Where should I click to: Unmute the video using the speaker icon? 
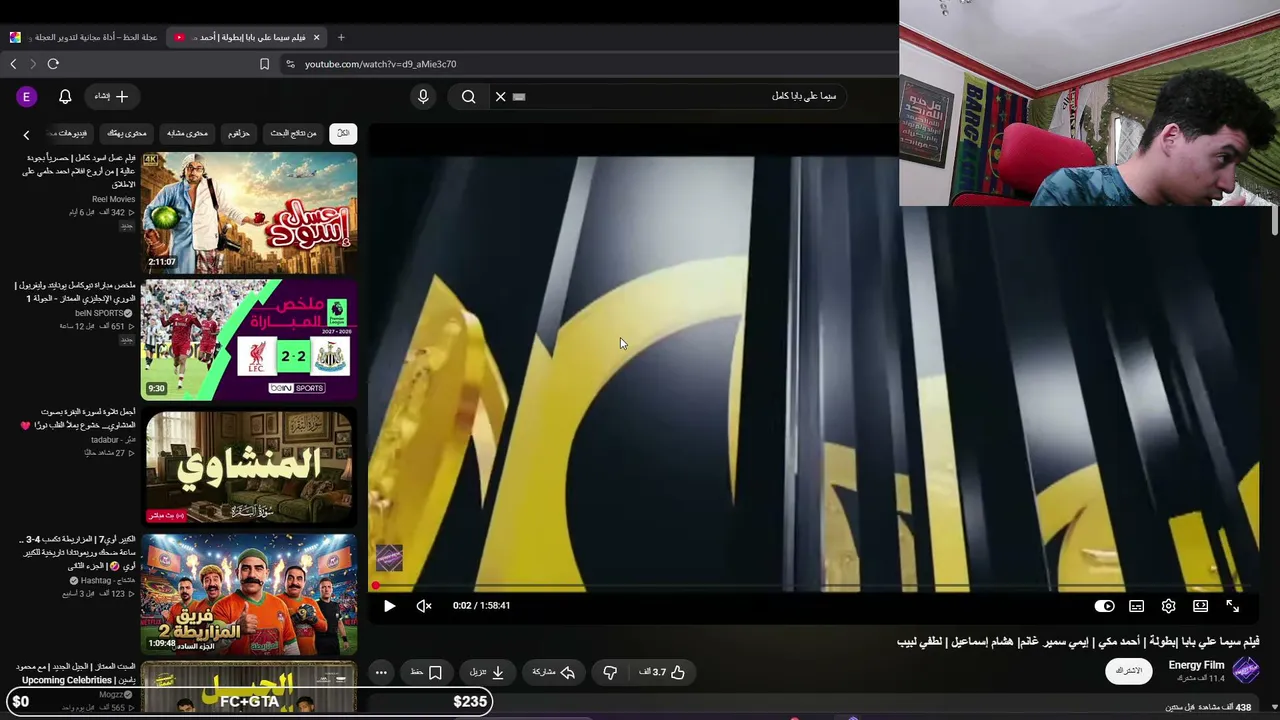[424, 605]
